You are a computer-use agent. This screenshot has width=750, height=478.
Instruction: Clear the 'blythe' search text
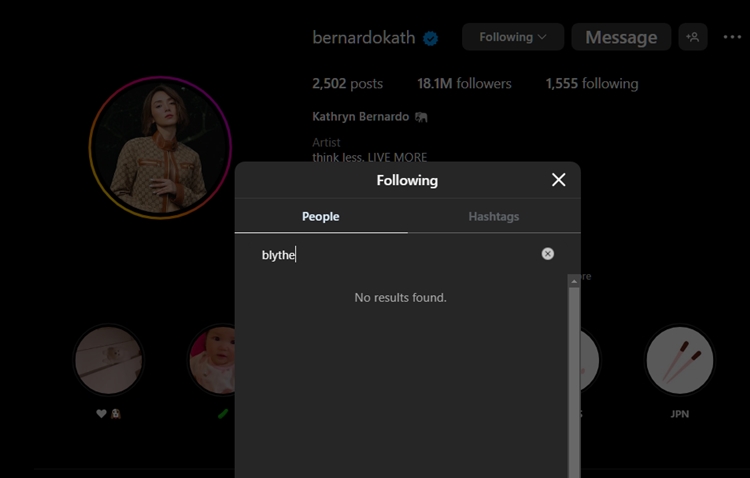pos(548,254)
